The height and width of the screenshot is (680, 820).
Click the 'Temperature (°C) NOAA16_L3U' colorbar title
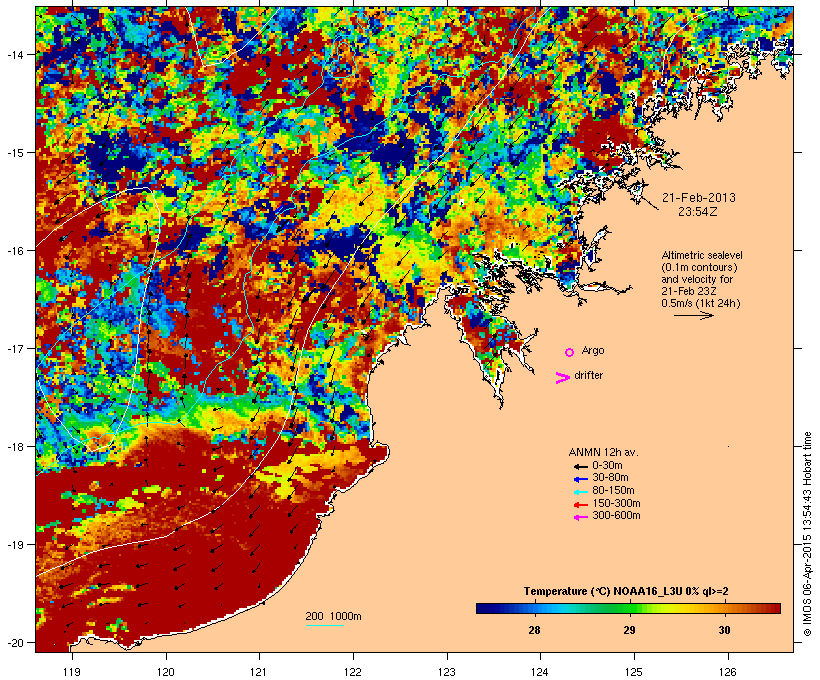point(626,592)
